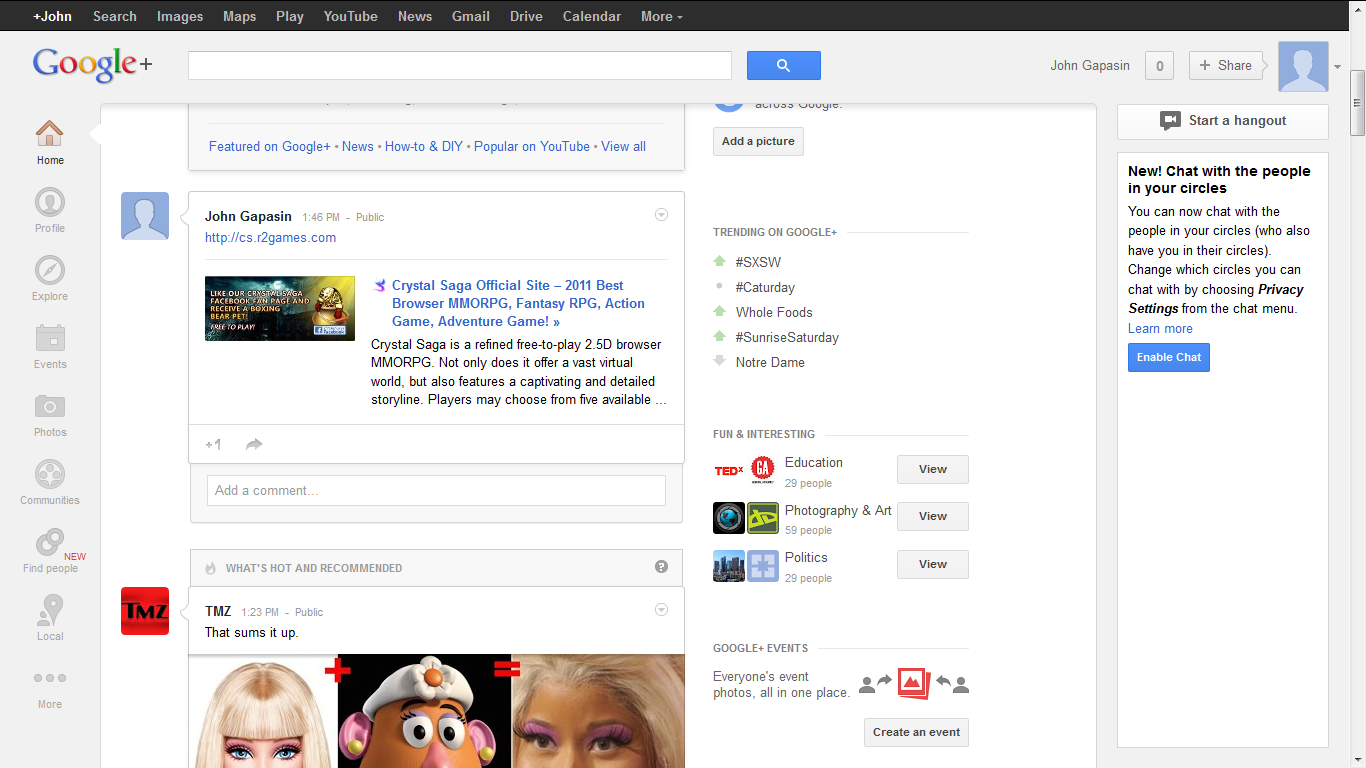View the Photography & Art circle
The width and height of the screenshot is (1366, 768).
coord(932,516)
